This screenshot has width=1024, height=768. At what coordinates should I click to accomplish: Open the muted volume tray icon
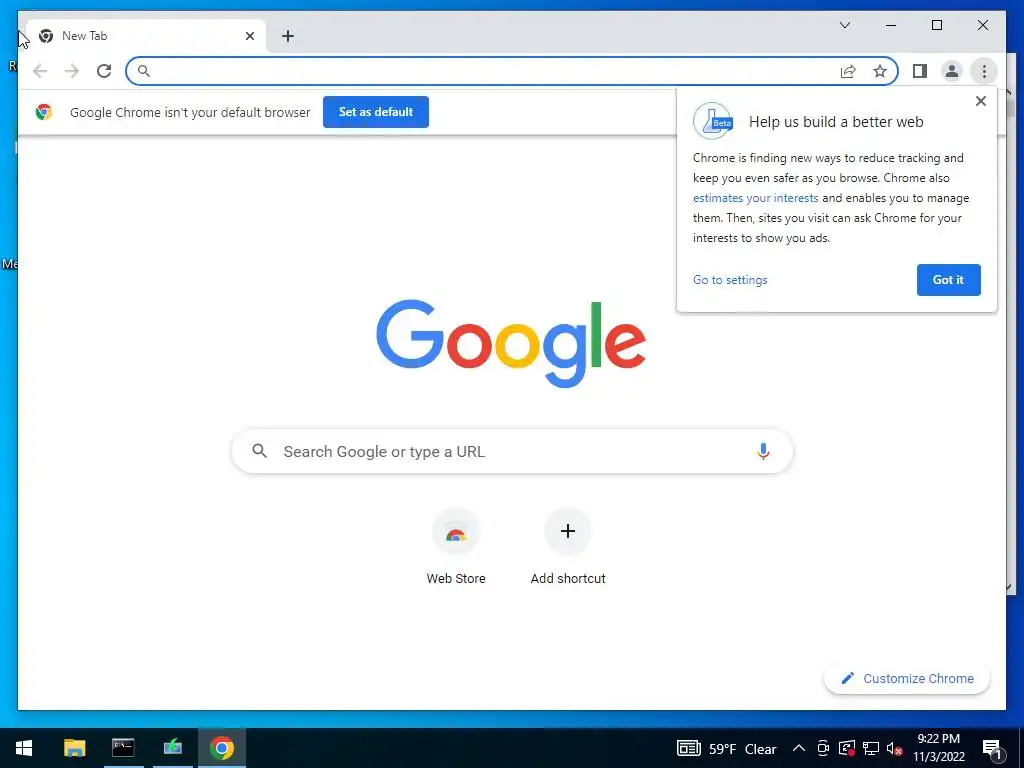click(895, 748)
